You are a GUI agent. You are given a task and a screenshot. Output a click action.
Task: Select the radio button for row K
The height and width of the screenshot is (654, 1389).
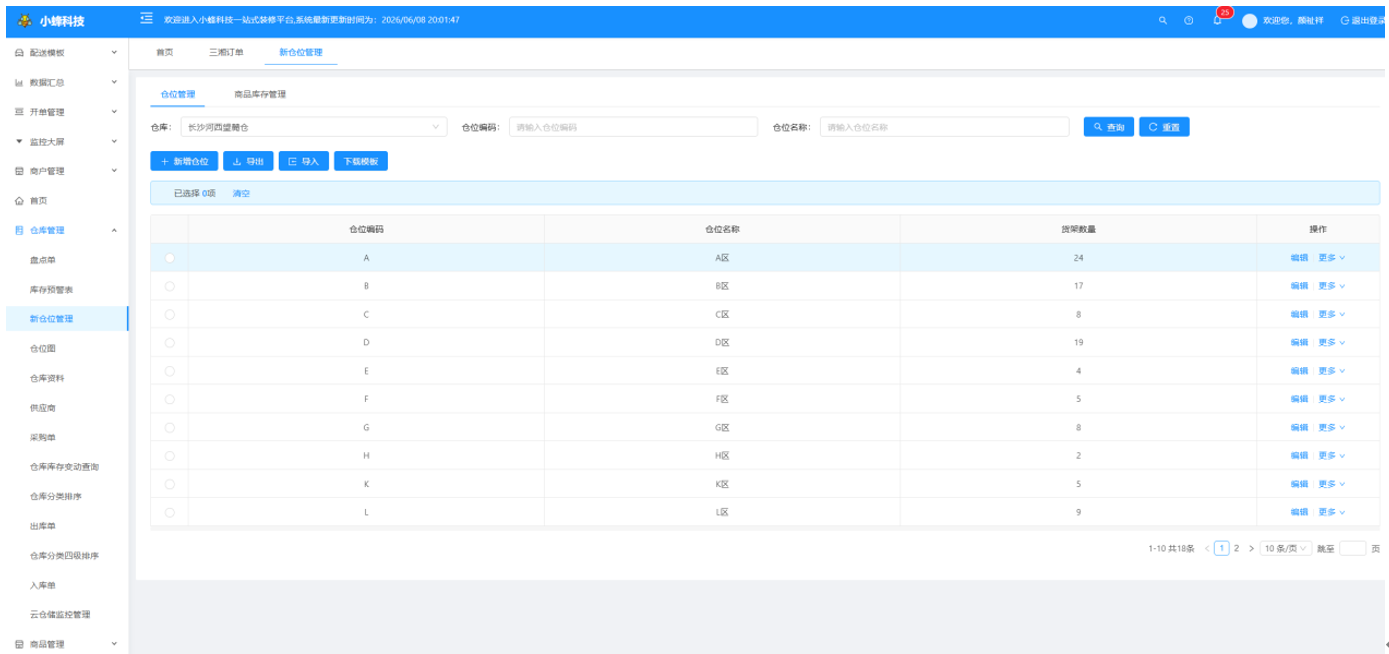point(169,484)
